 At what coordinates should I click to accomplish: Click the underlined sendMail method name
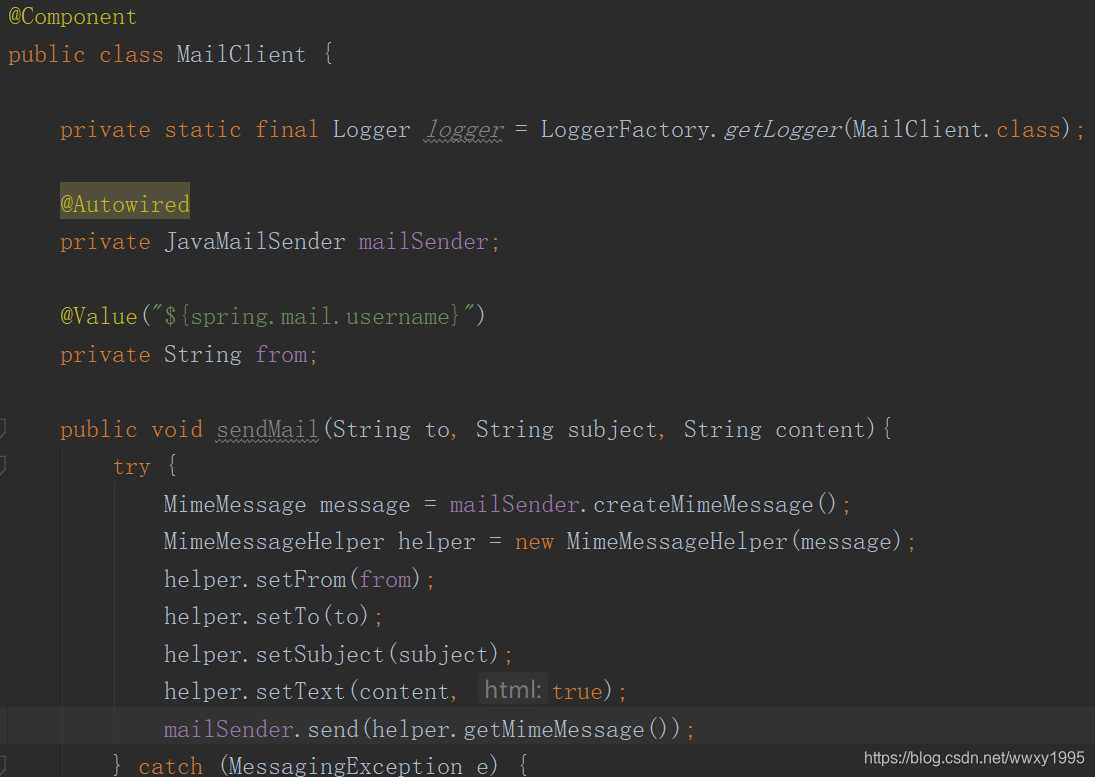[x=266, y=429]
